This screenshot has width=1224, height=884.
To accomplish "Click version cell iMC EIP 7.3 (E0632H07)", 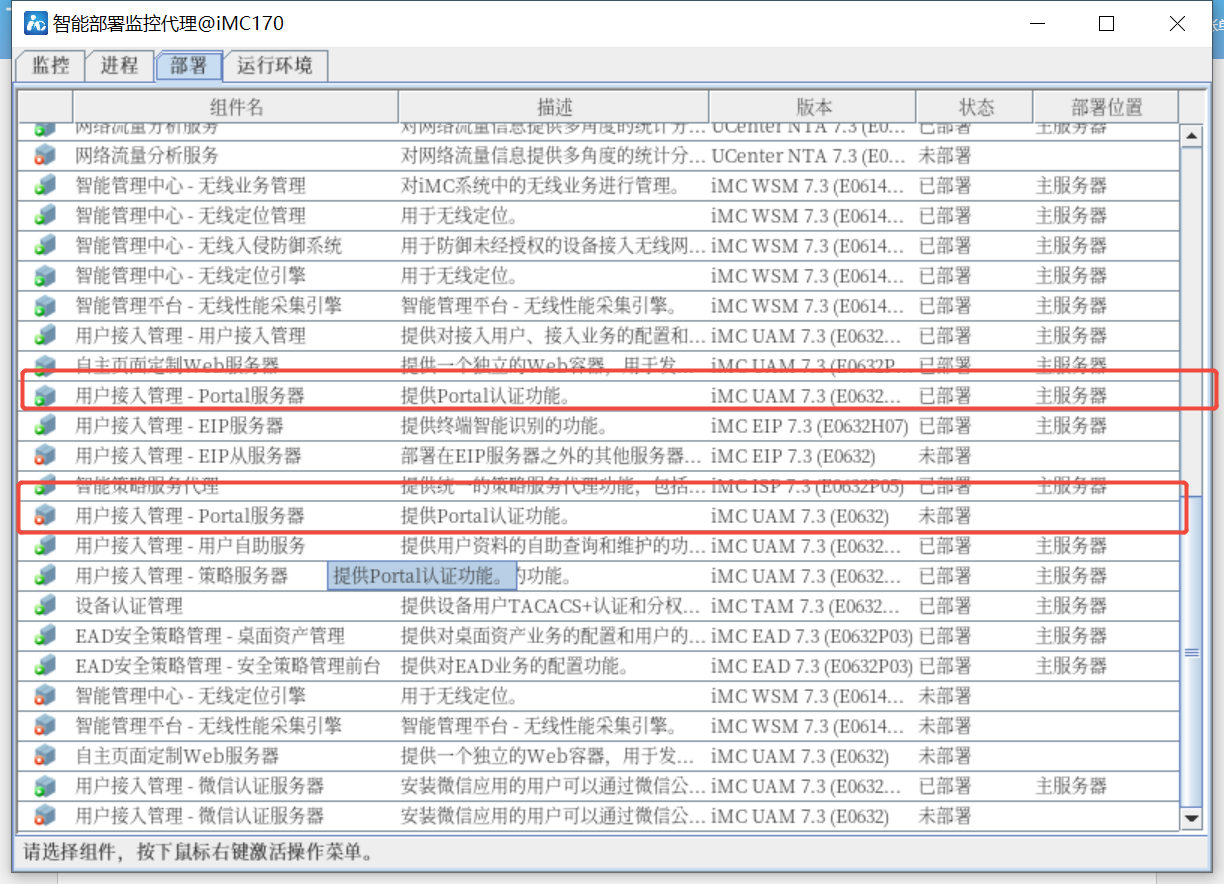I will click(810, 426).
